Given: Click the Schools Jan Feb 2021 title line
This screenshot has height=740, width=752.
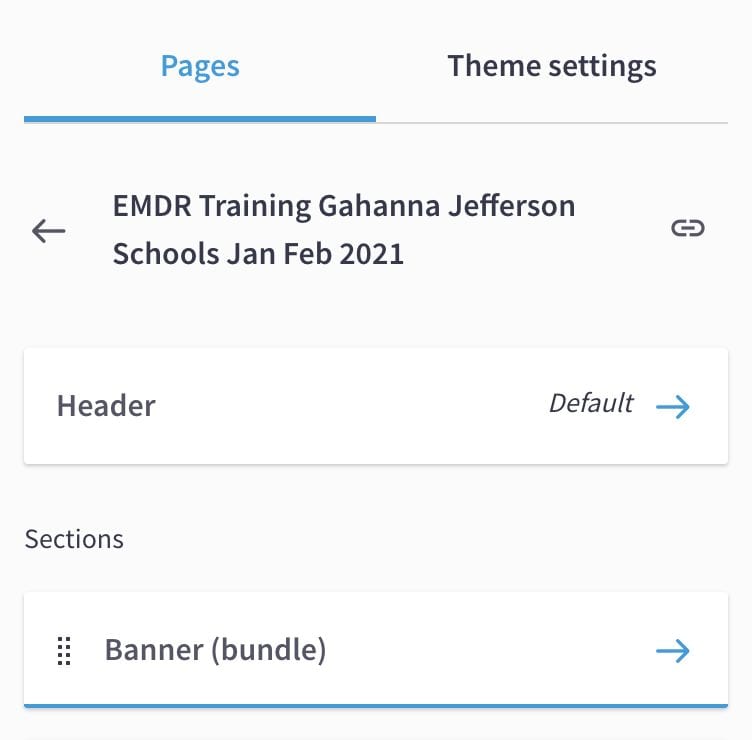Looking at the screenshot, I should click(x=258, y=254).
